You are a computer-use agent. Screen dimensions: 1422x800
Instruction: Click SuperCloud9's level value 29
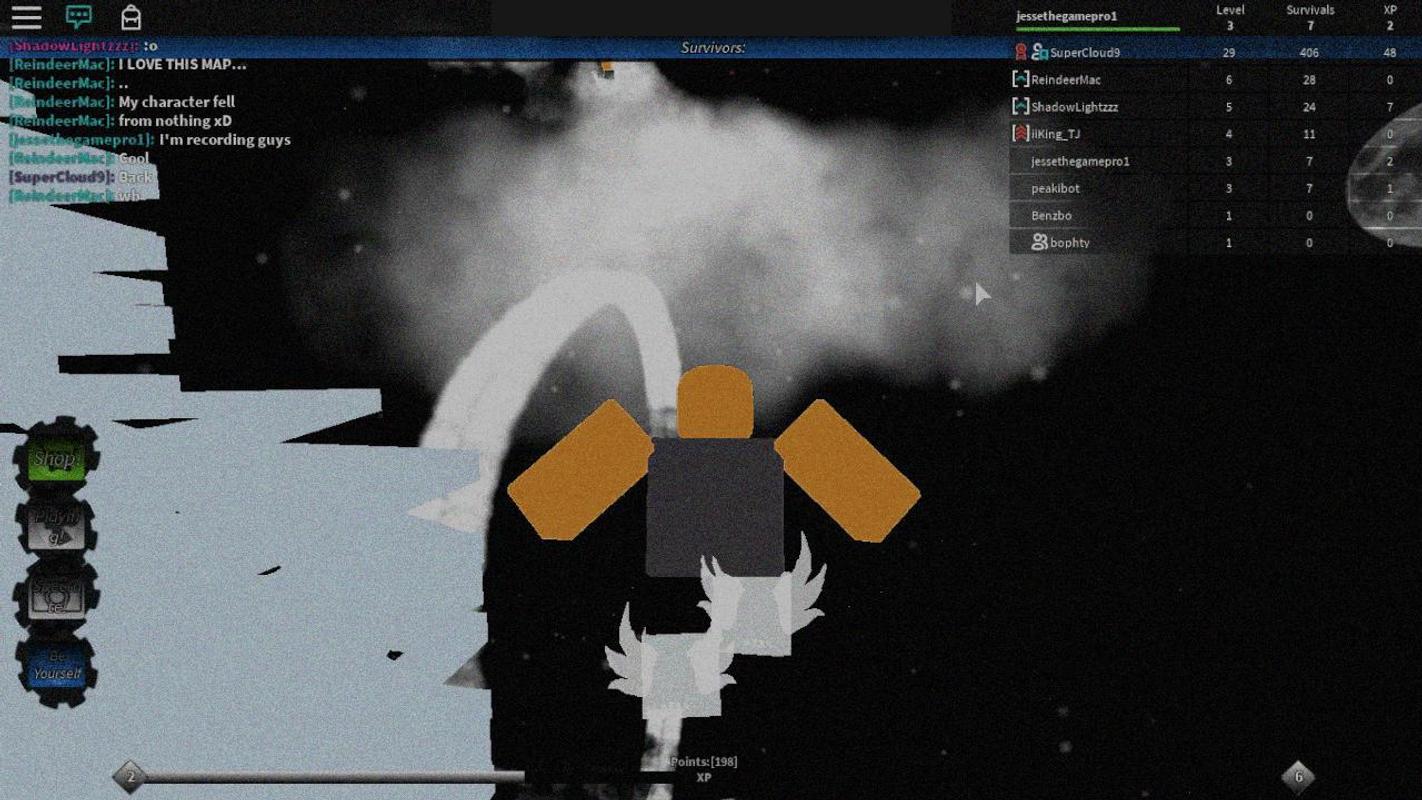(1229, 53)
